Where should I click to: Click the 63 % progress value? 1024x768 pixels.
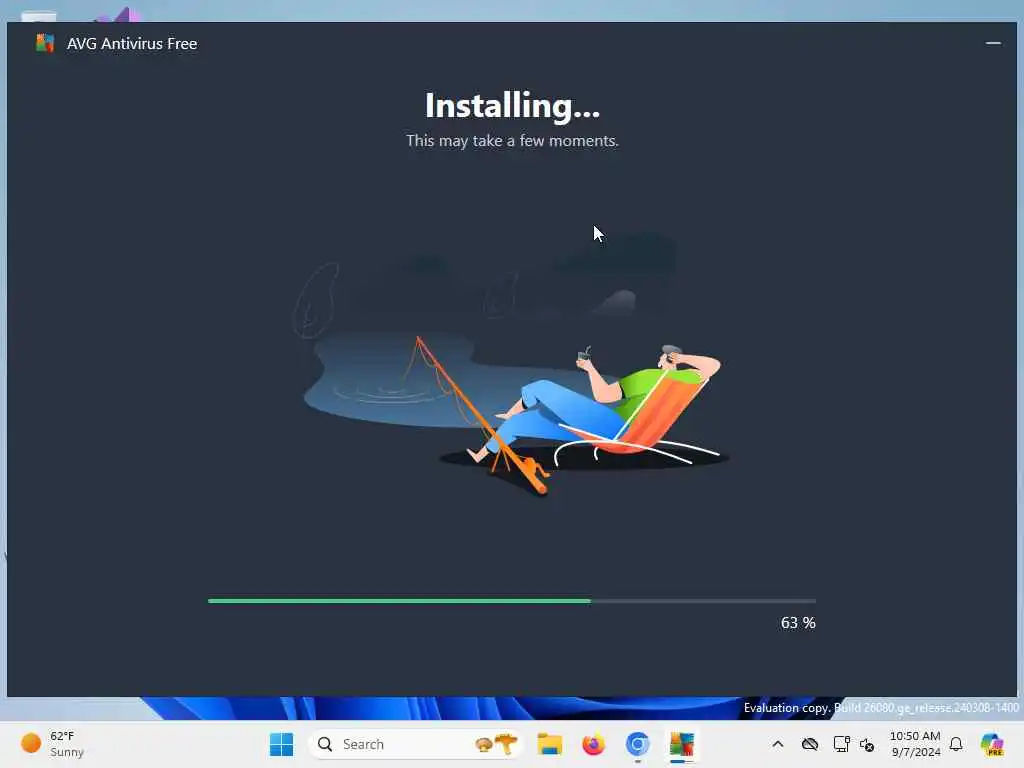coord(798,623)
